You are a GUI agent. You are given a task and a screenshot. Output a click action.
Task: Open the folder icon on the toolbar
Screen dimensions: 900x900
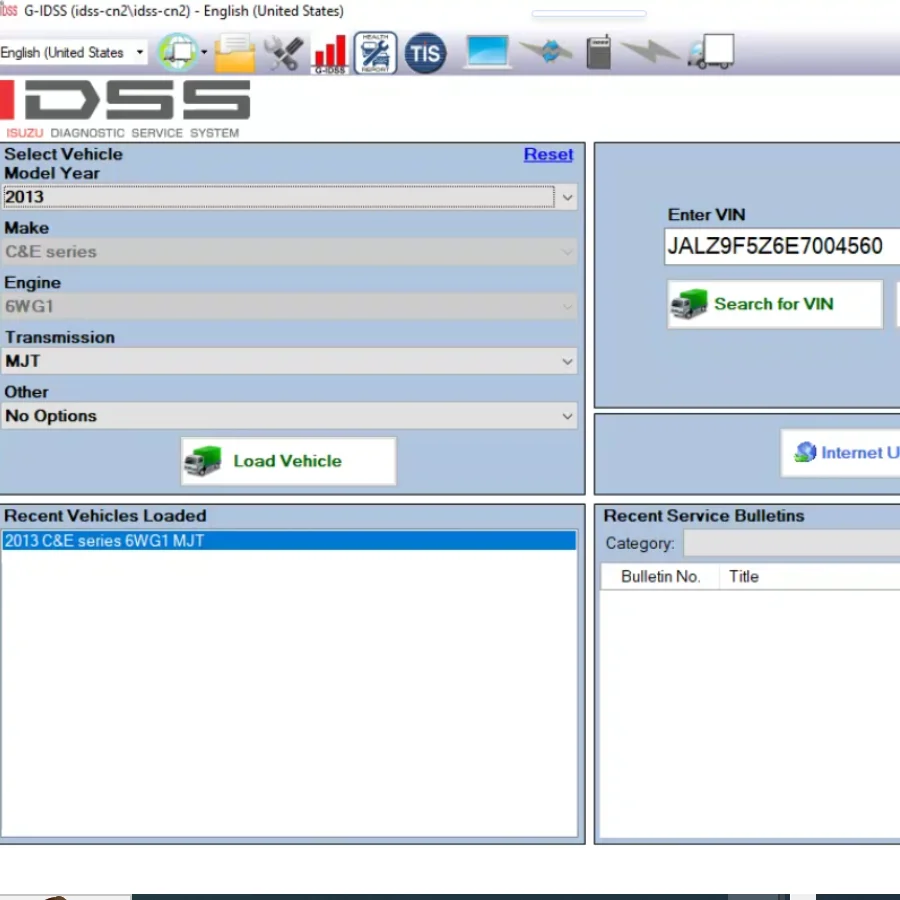(x=233, y=52)
